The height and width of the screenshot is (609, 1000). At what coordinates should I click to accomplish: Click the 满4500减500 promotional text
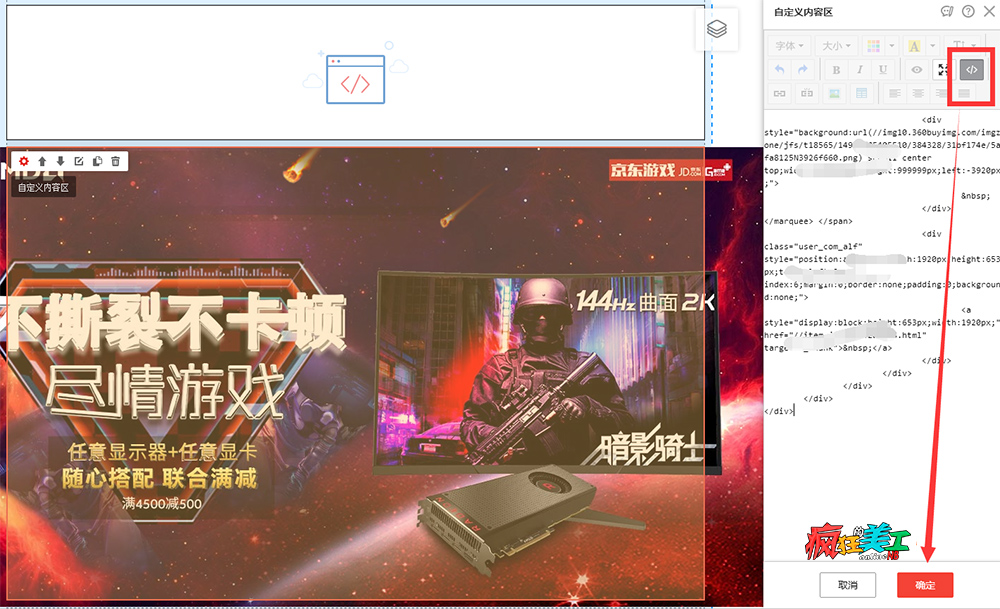161,504
